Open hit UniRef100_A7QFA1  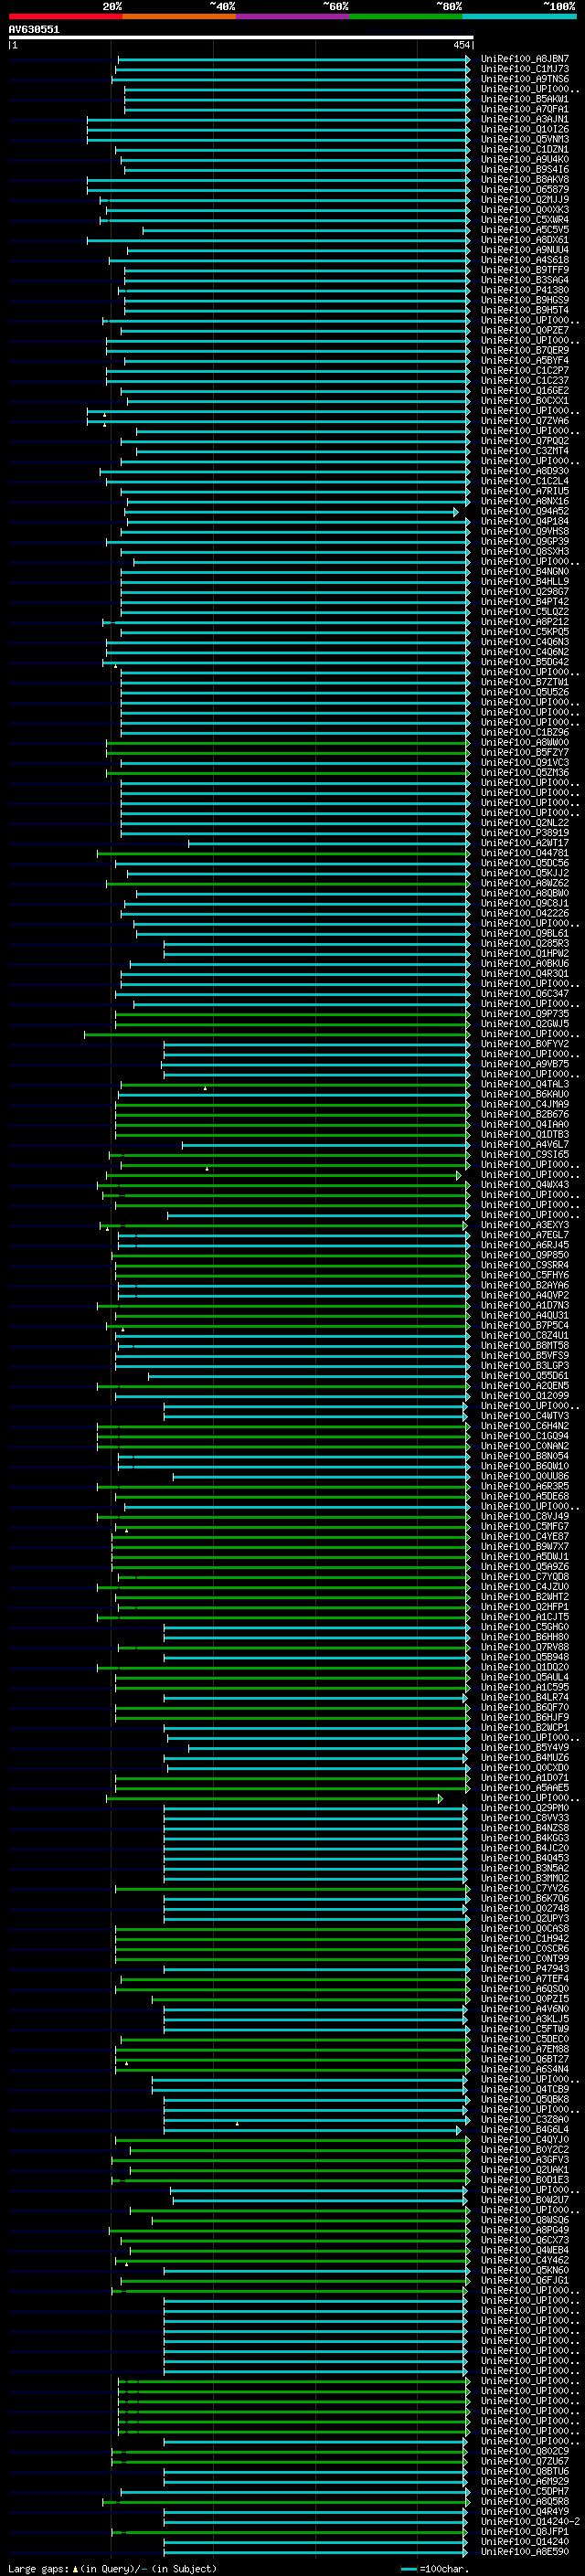[x=525, y=109]
